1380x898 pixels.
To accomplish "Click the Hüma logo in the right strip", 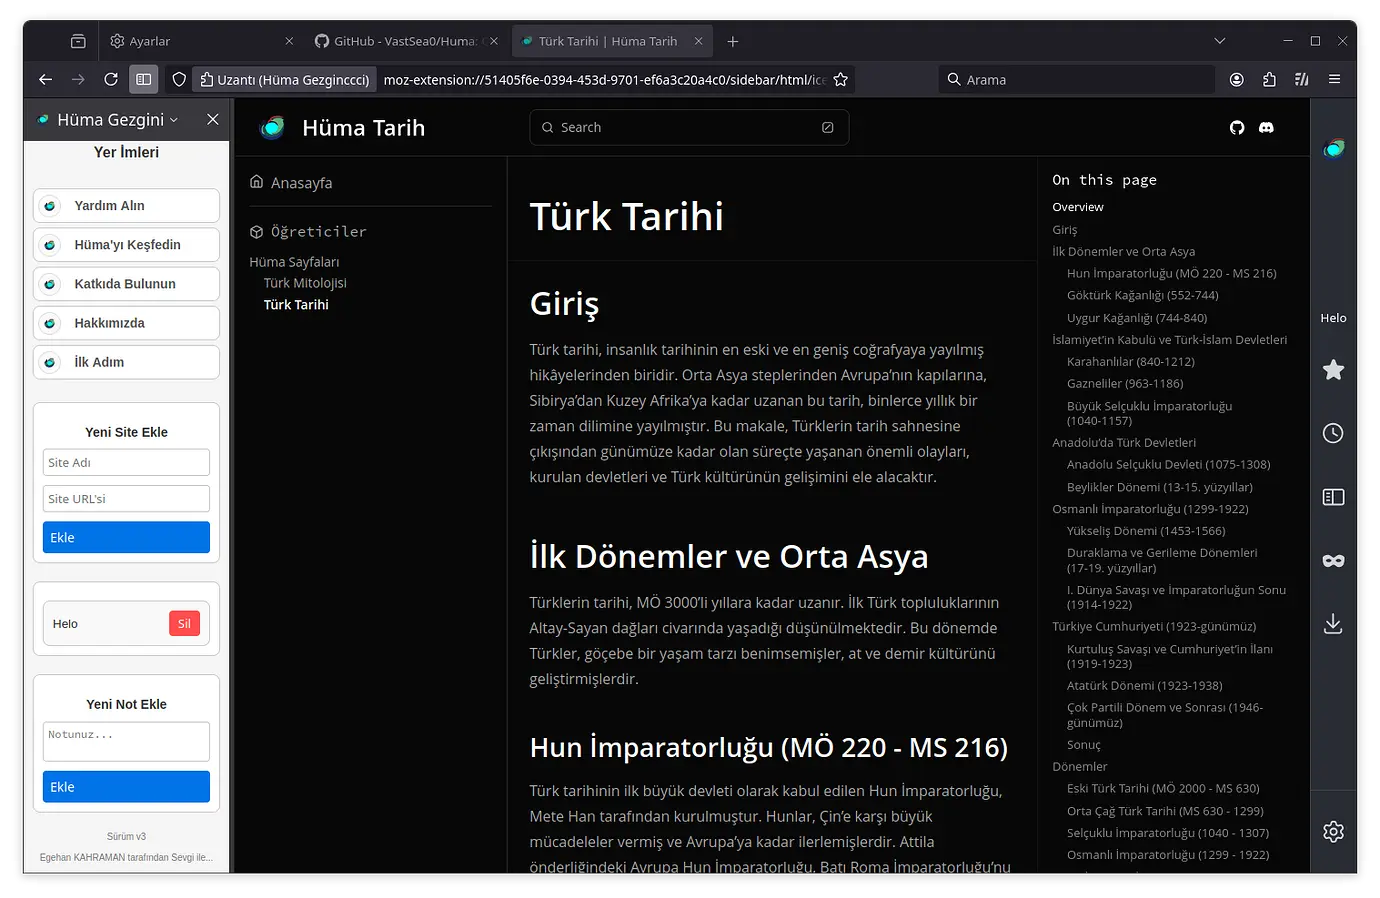I will (x=1334, y=149).
